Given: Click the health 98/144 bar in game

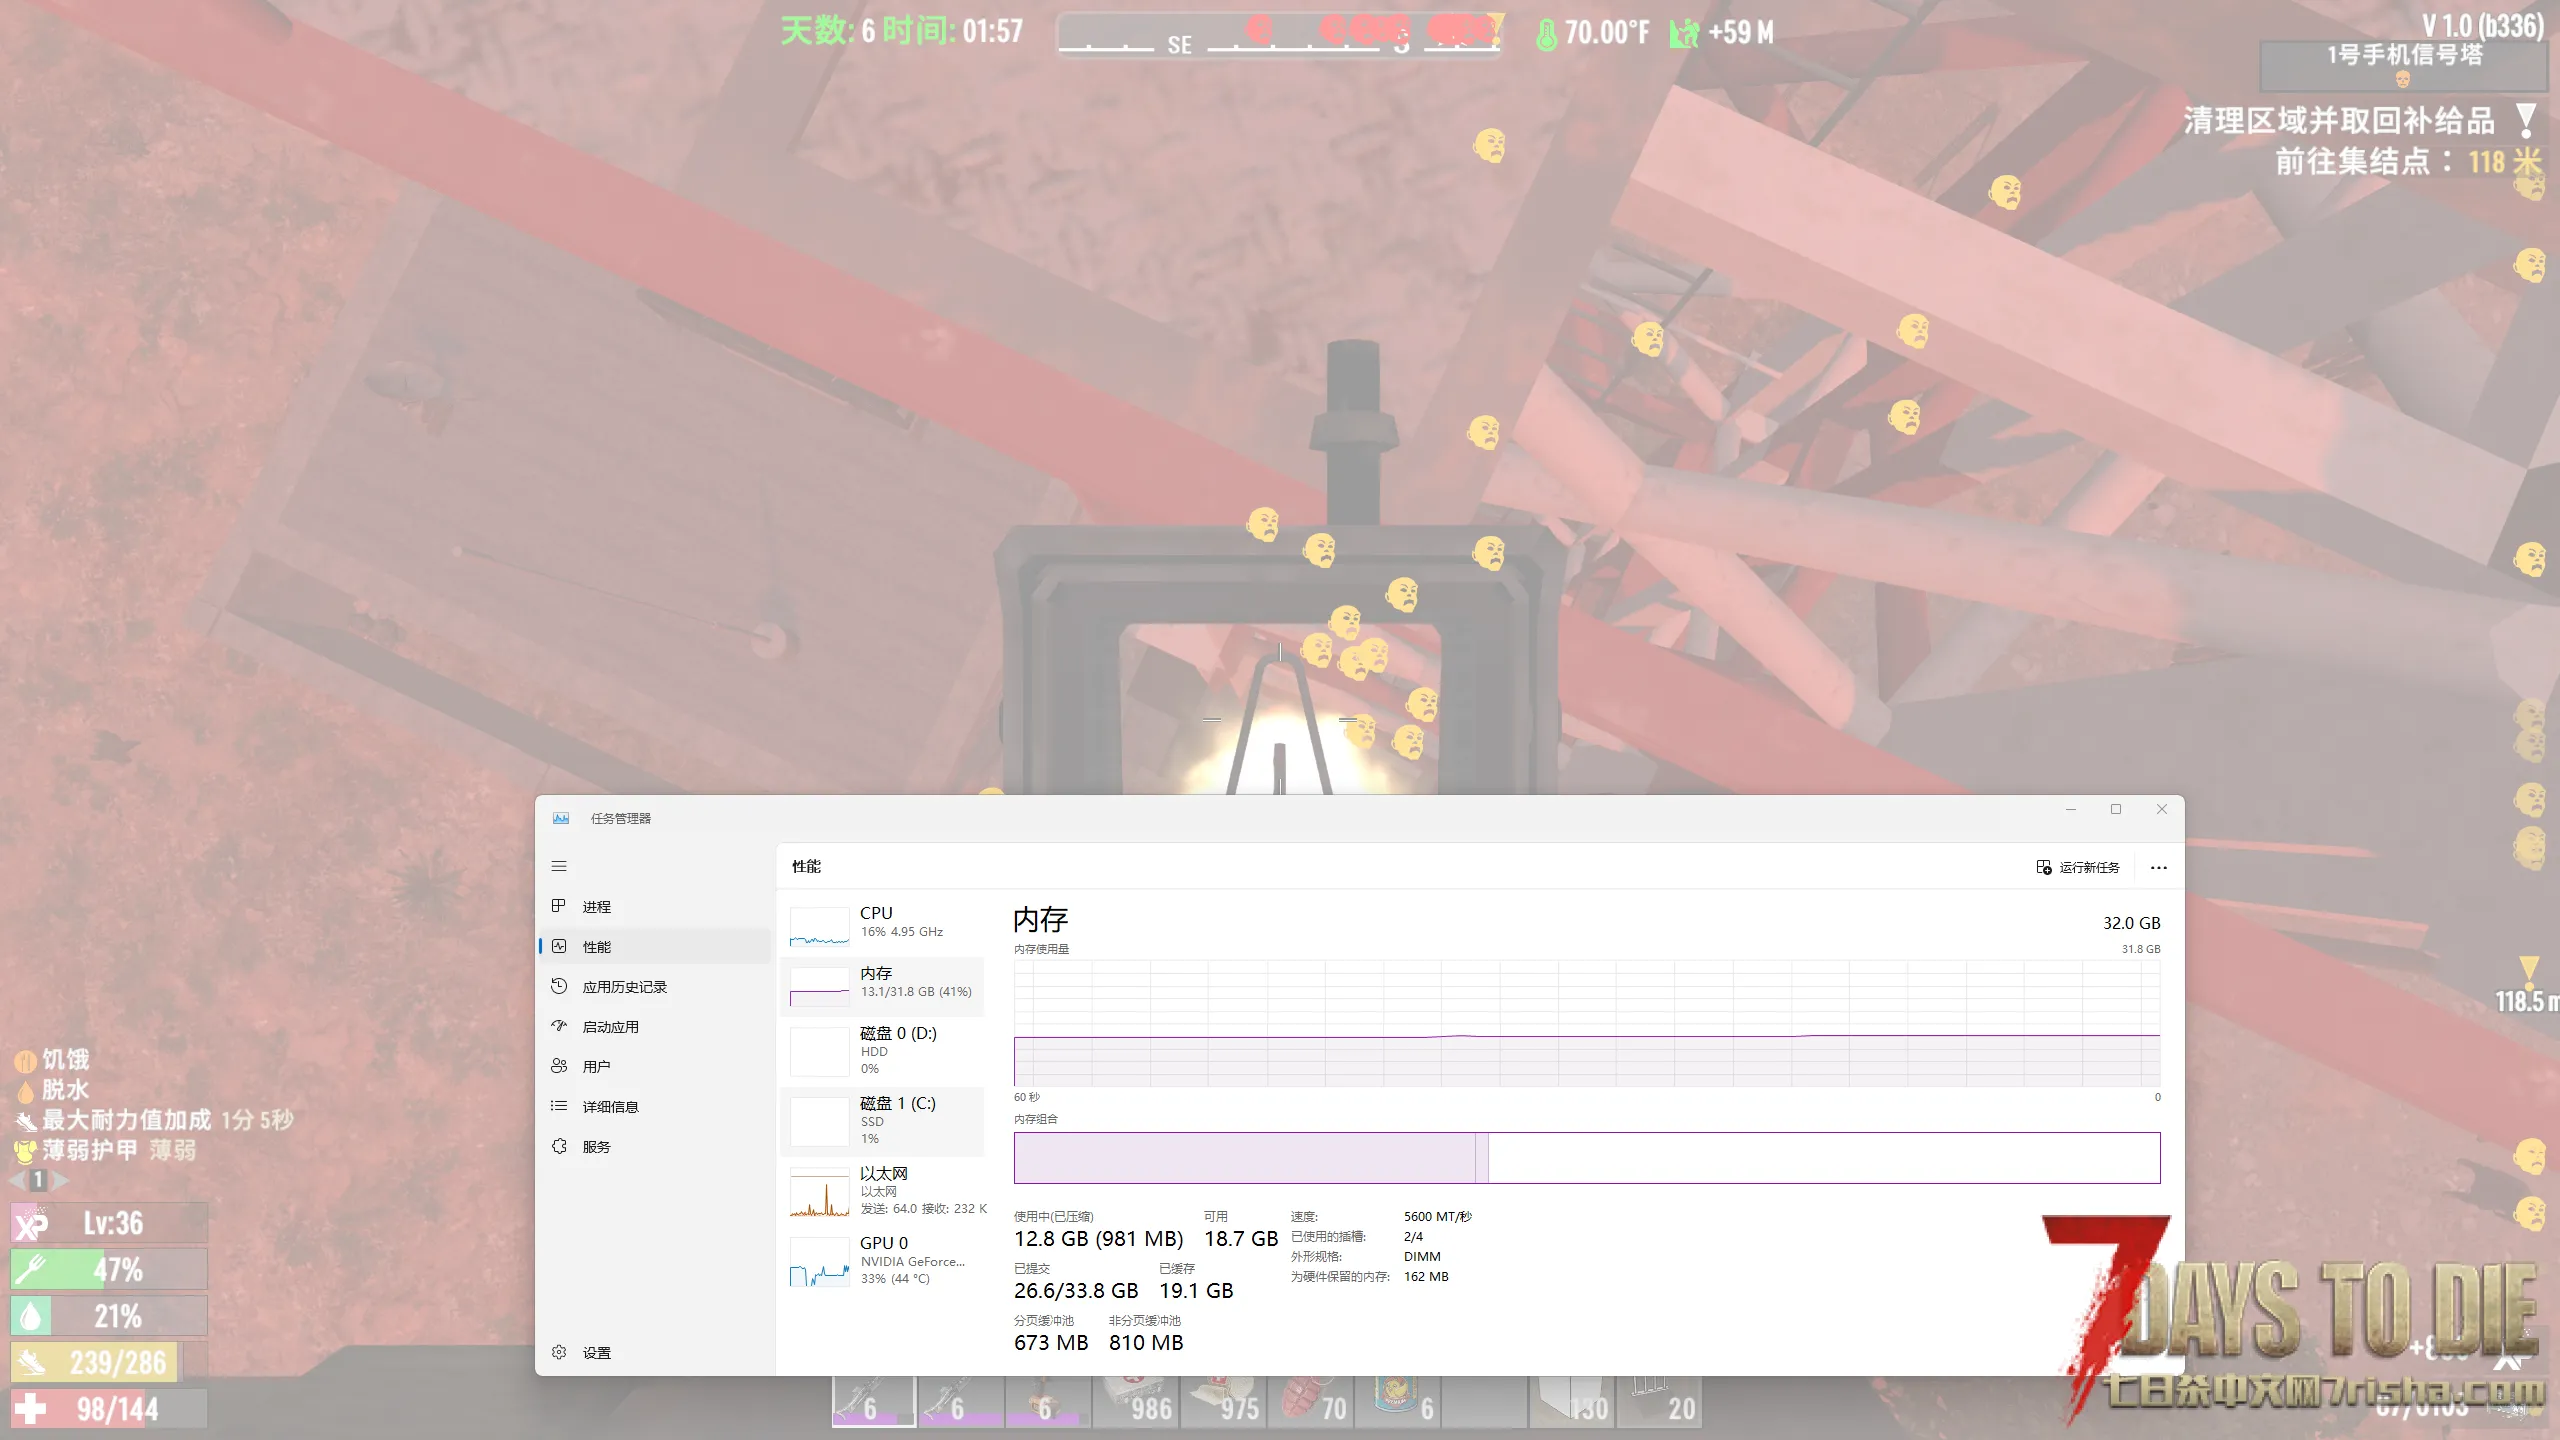Looking at the screenshot, I should pos(110,1409).
